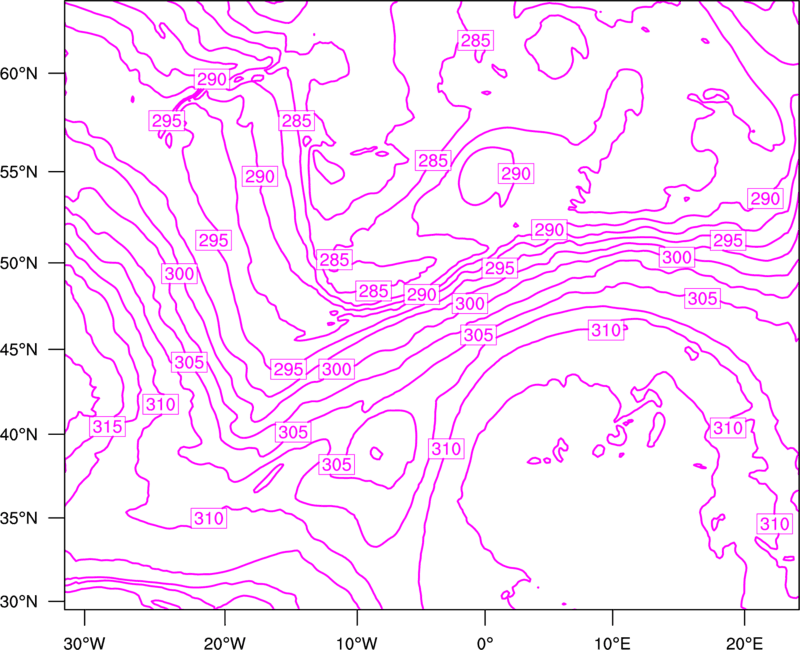Click the 60°N latitude axis label
Image resolution: width=800 pixels, height=650 pixels.
19,74
